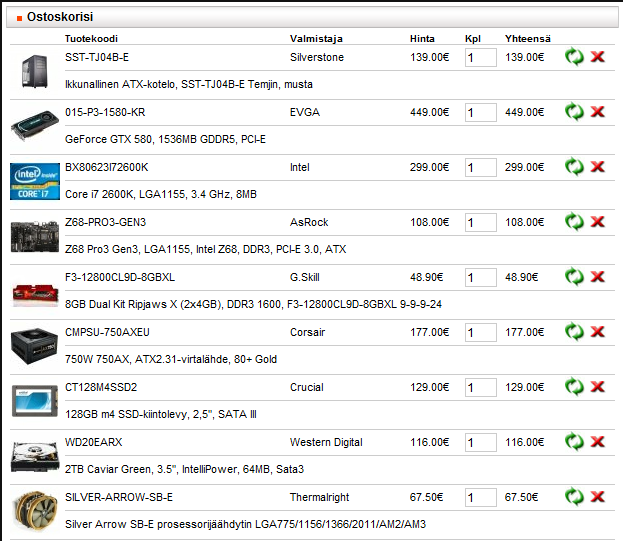Viewport: 623px width, 541px height.
Task: Update quantity for Thermalright SILVER-ARROW-SB-E
Action: [574, 497]
